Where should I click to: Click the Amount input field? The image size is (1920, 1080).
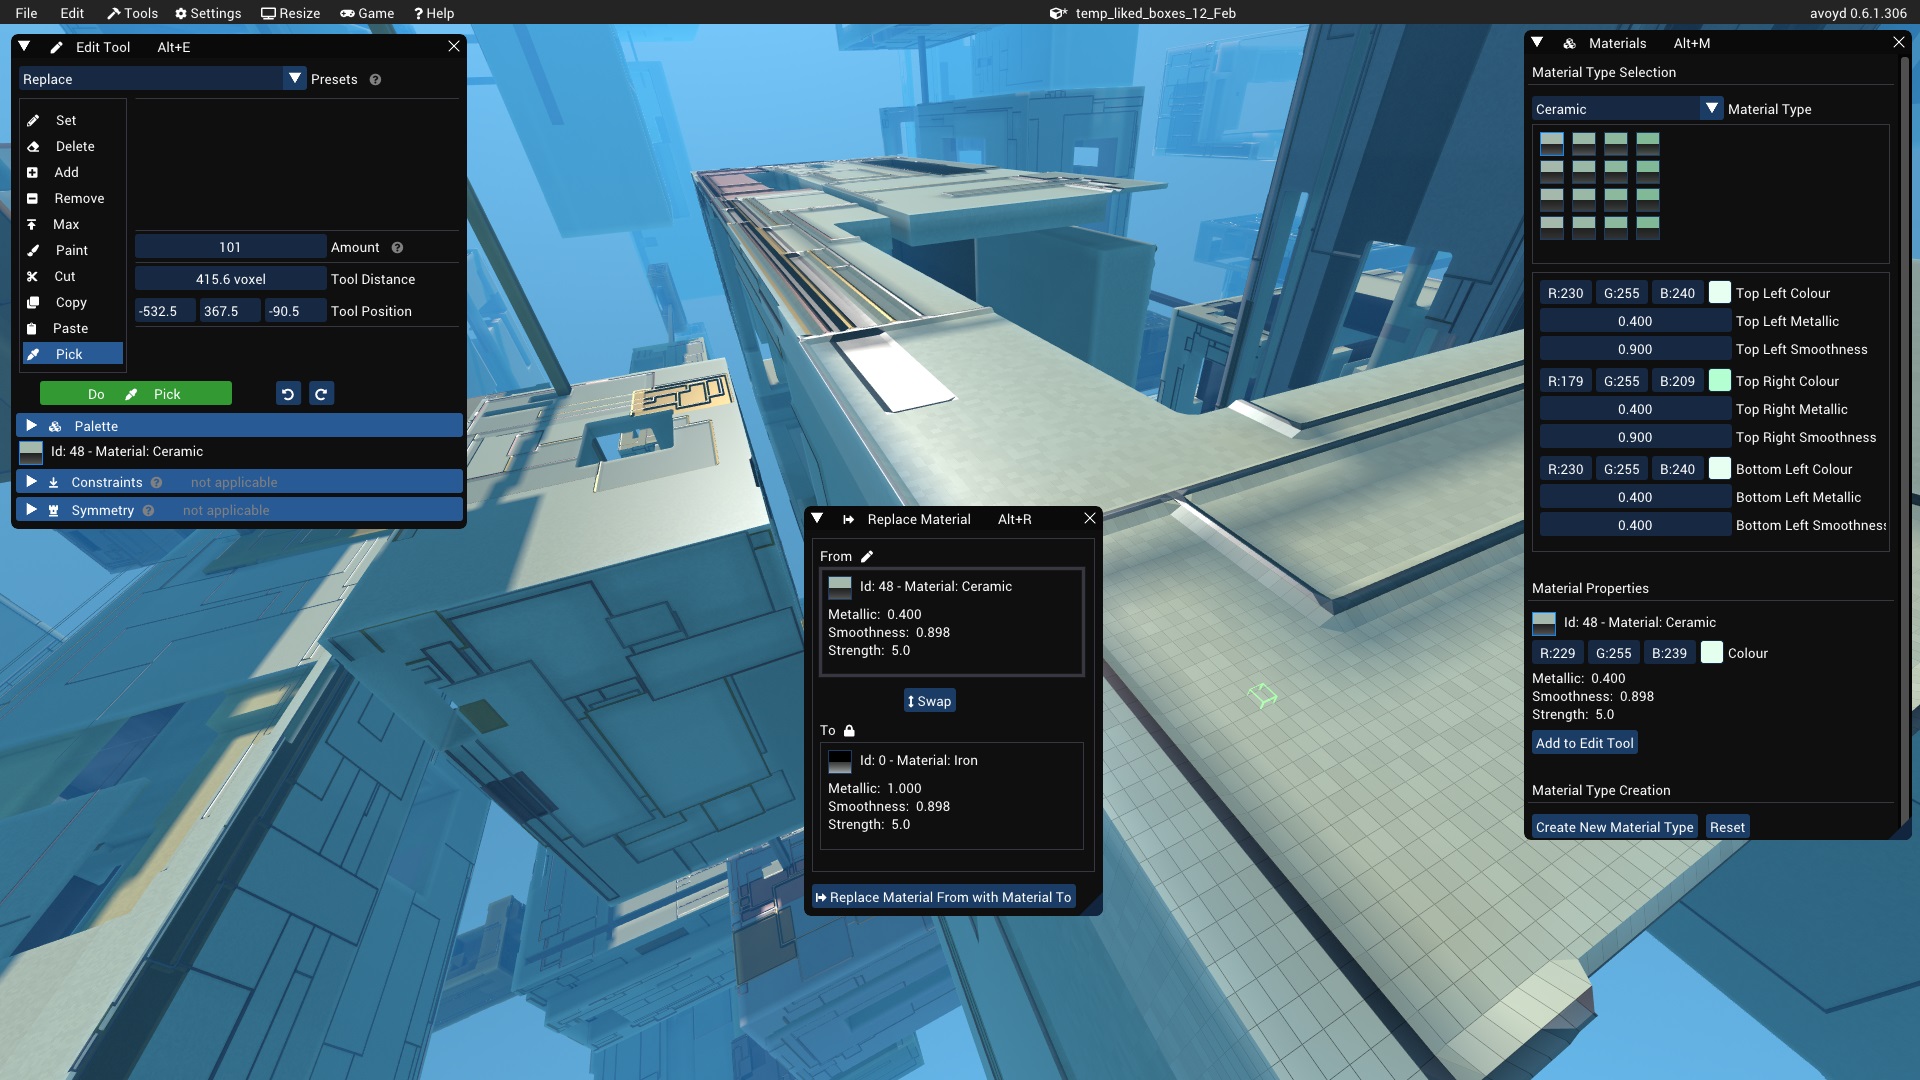coord(230,247)
